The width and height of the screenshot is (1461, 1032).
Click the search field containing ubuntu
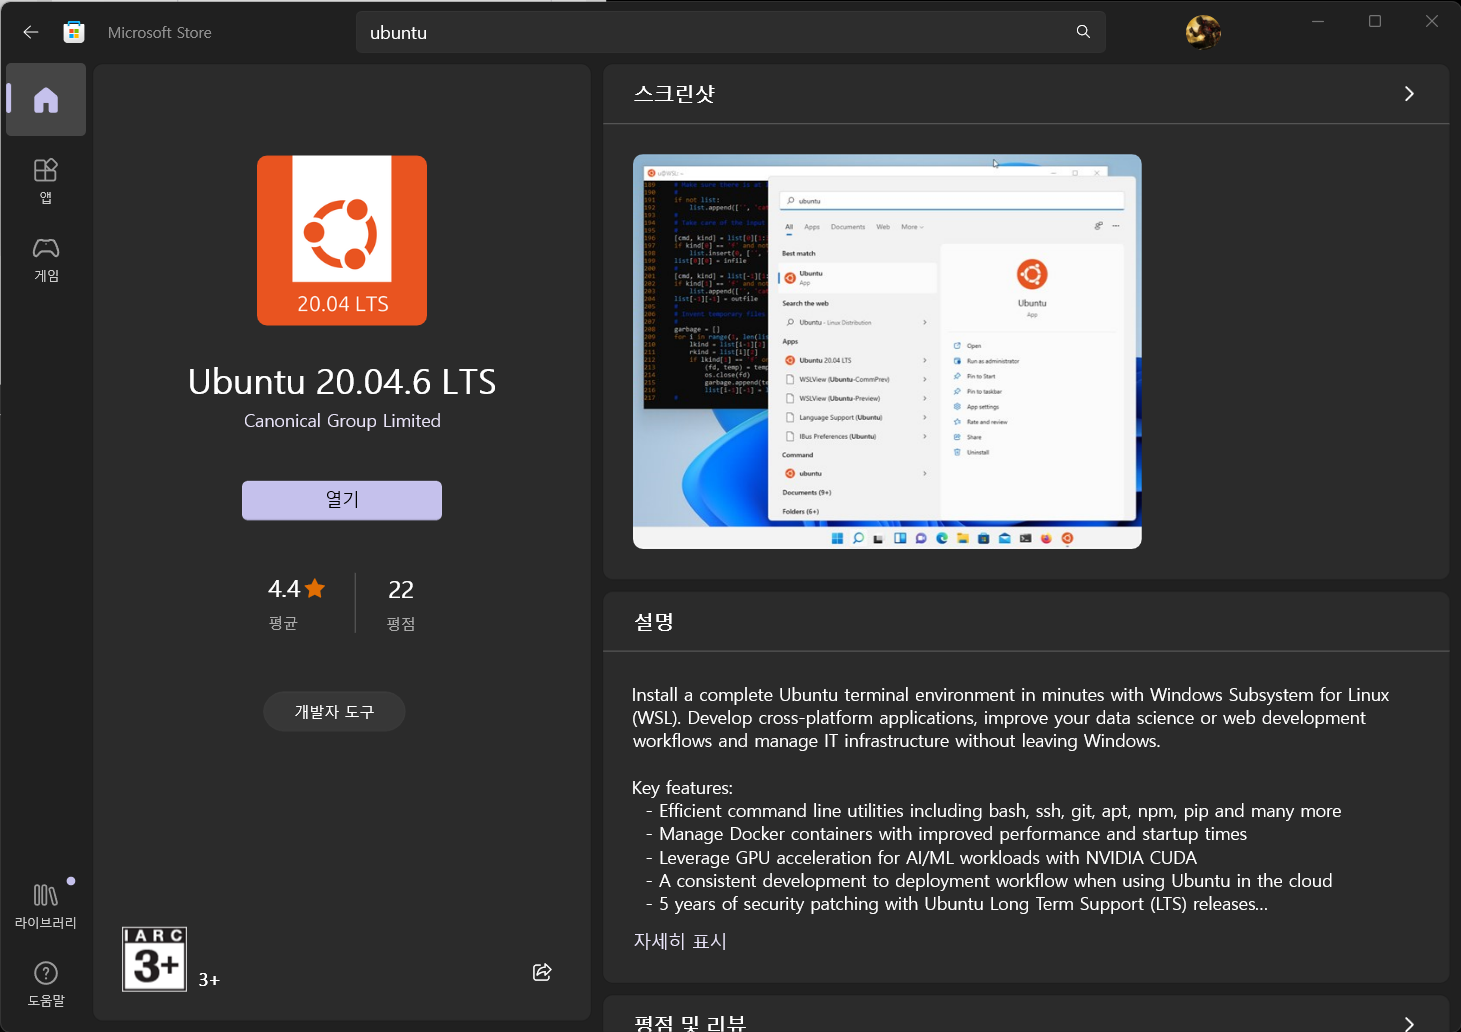[731, 32]
